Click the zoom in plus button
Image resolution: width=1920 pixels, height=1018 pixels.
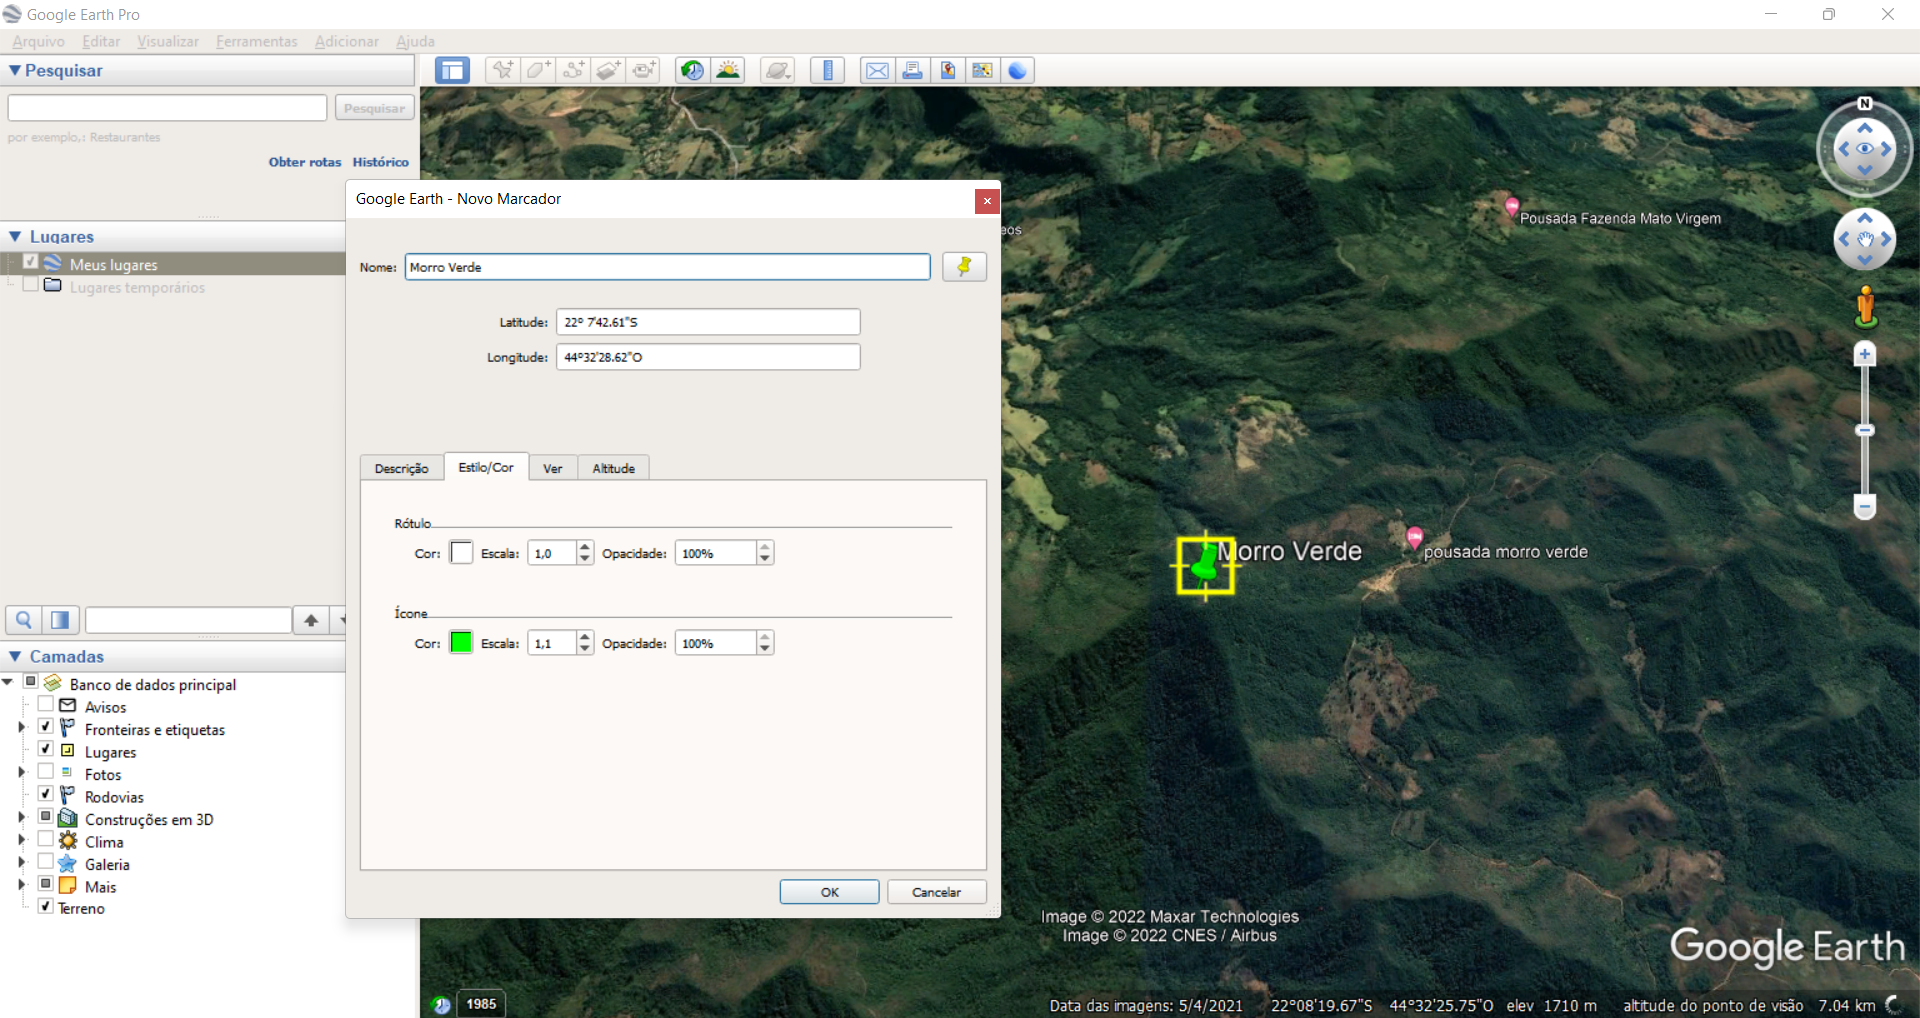pyautogui.click(x=1865, y=354)
